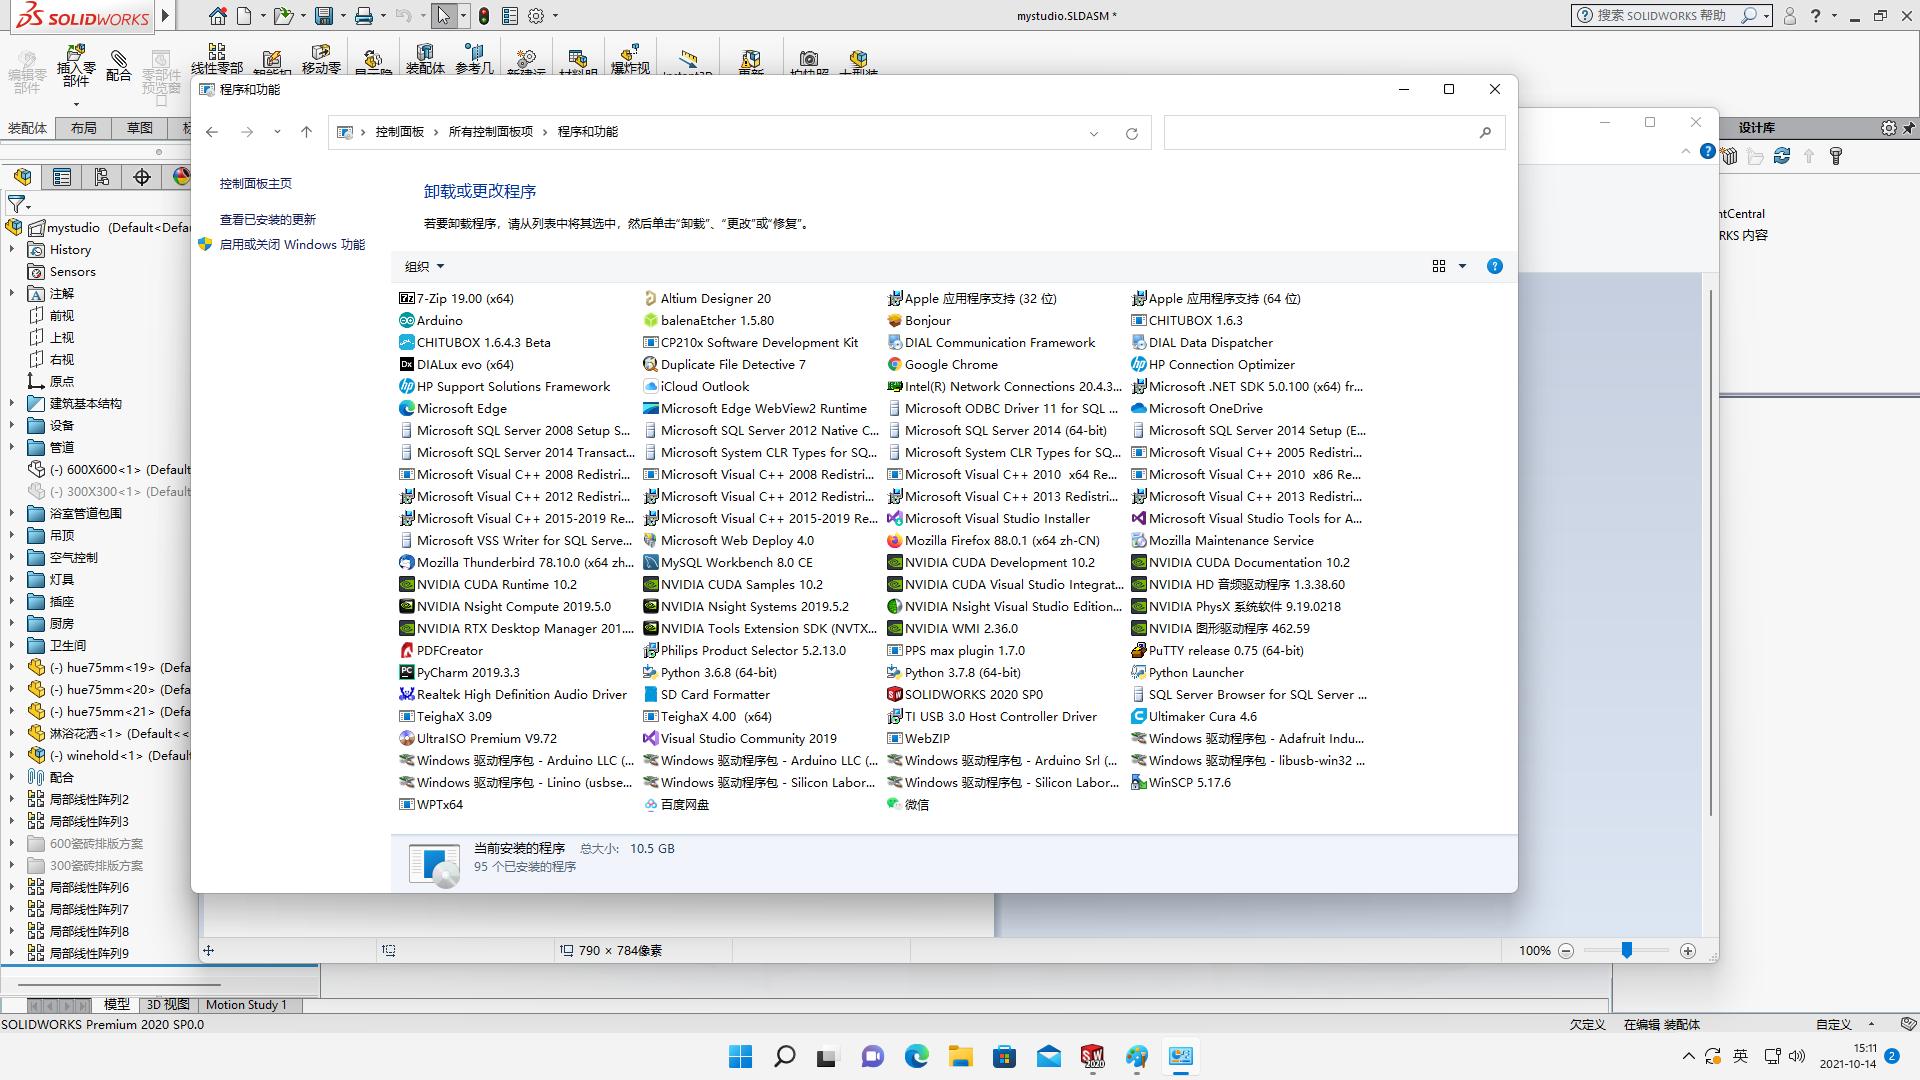This screenshot has height=1080, width=1920.
Task: Save the assembly with the floppy disk icon
Action: tap(323, 16)
